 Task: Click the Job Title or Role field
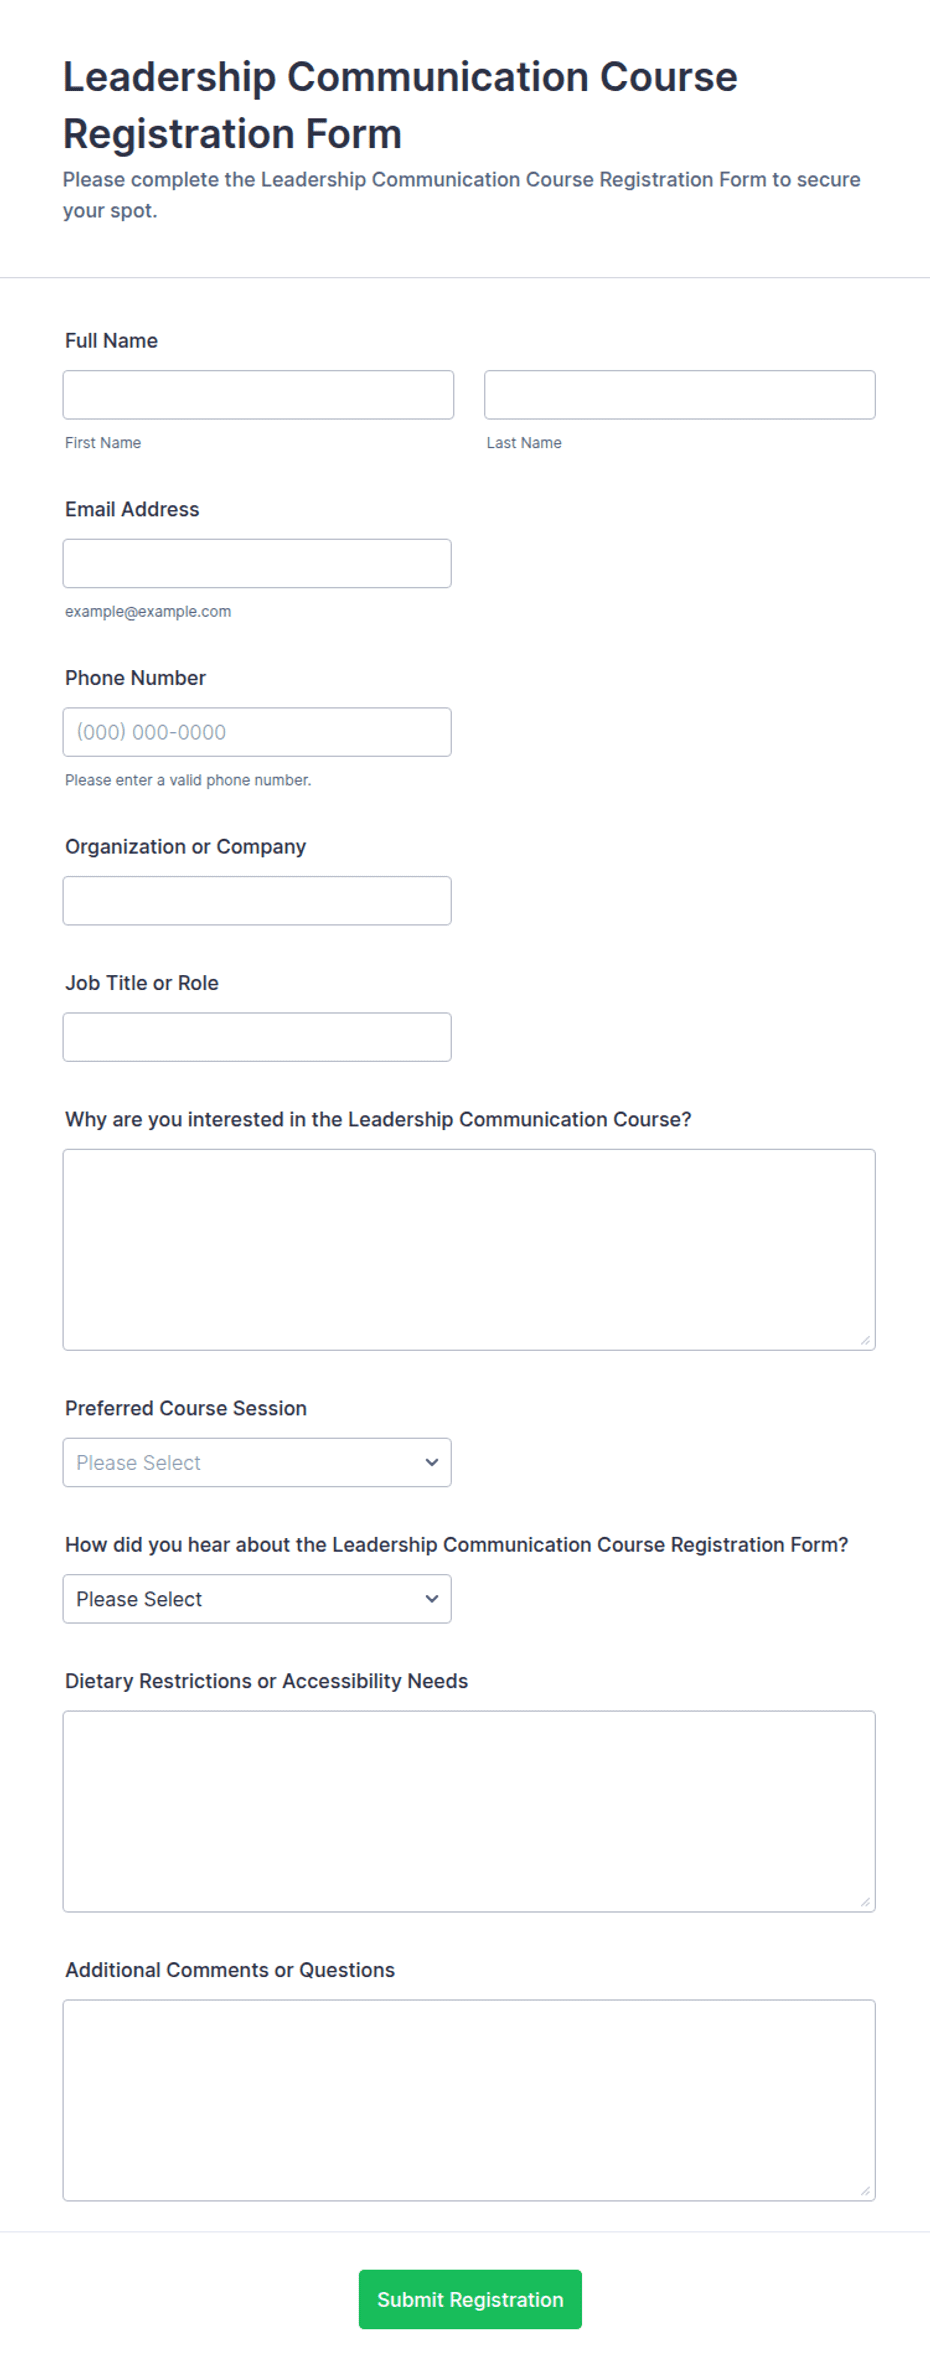(x=257, y=1037)
